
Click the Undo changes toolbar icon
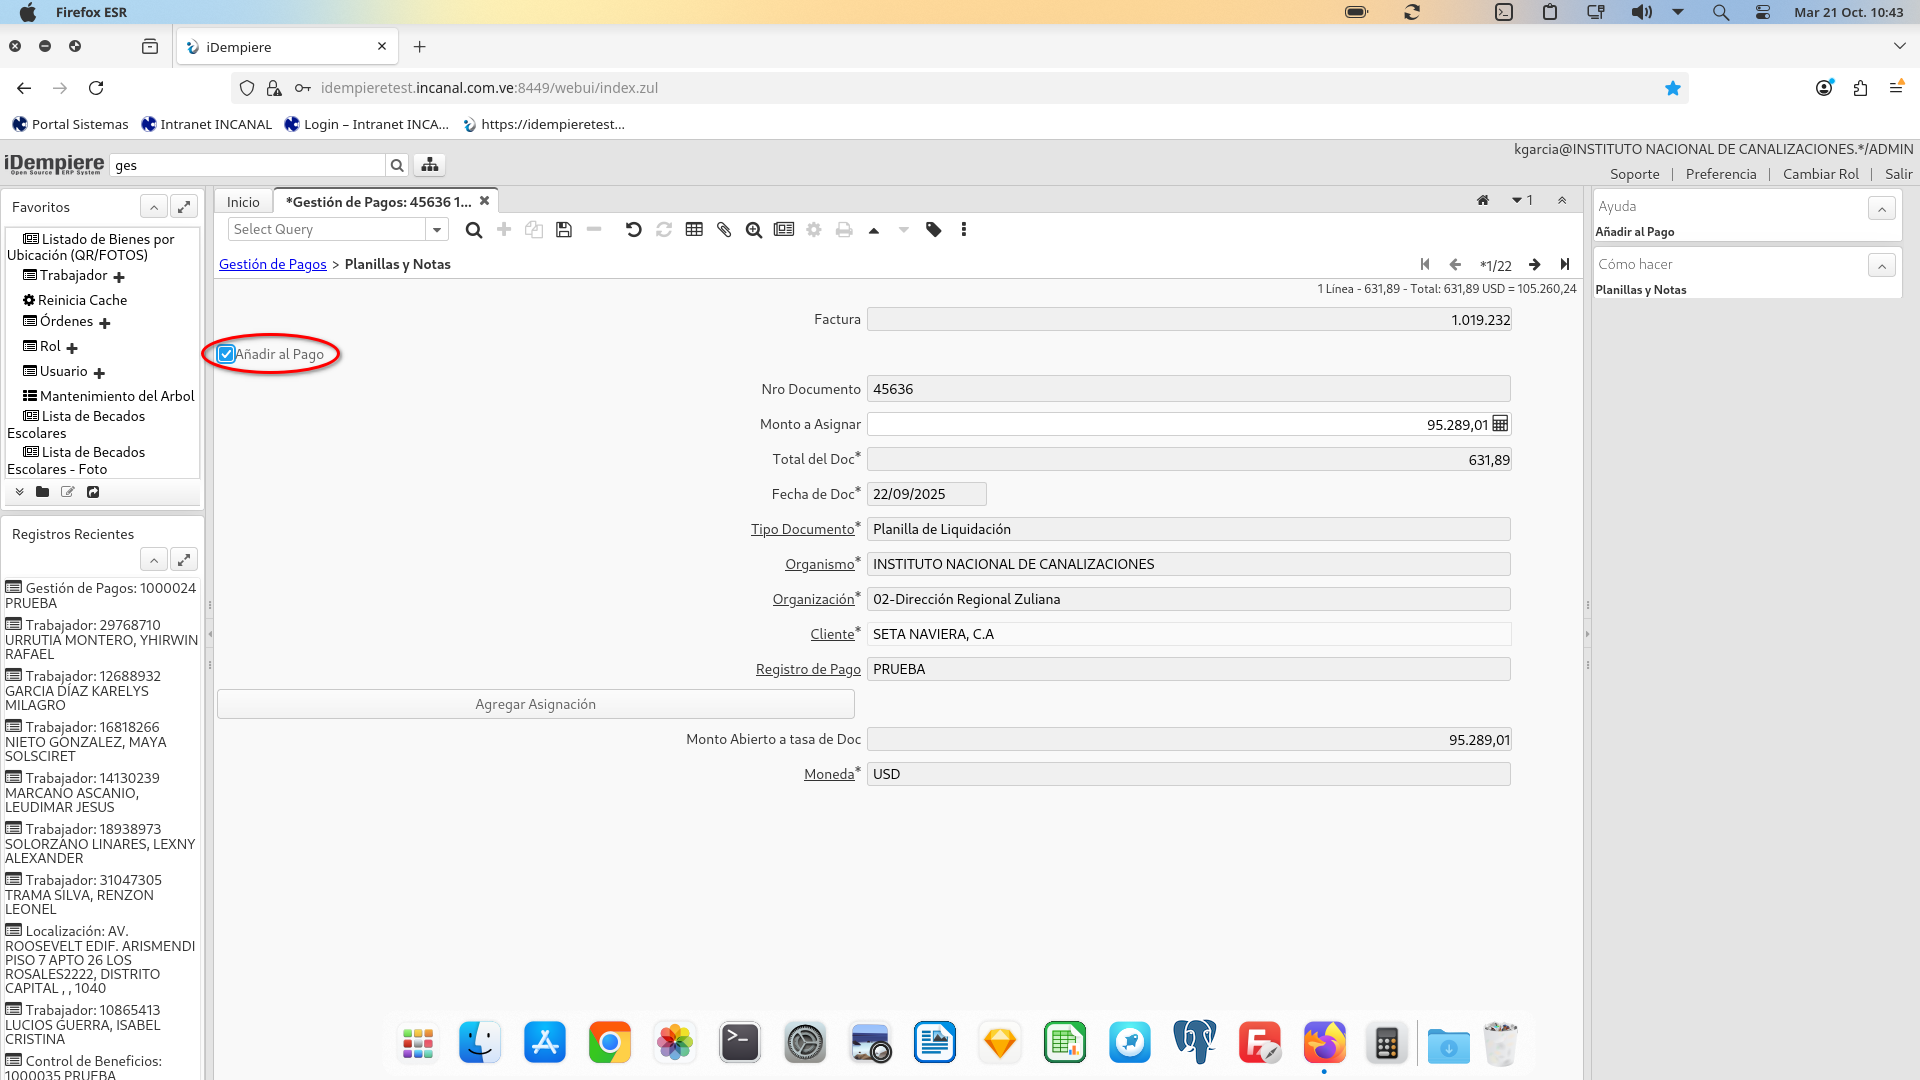[633, 230]
